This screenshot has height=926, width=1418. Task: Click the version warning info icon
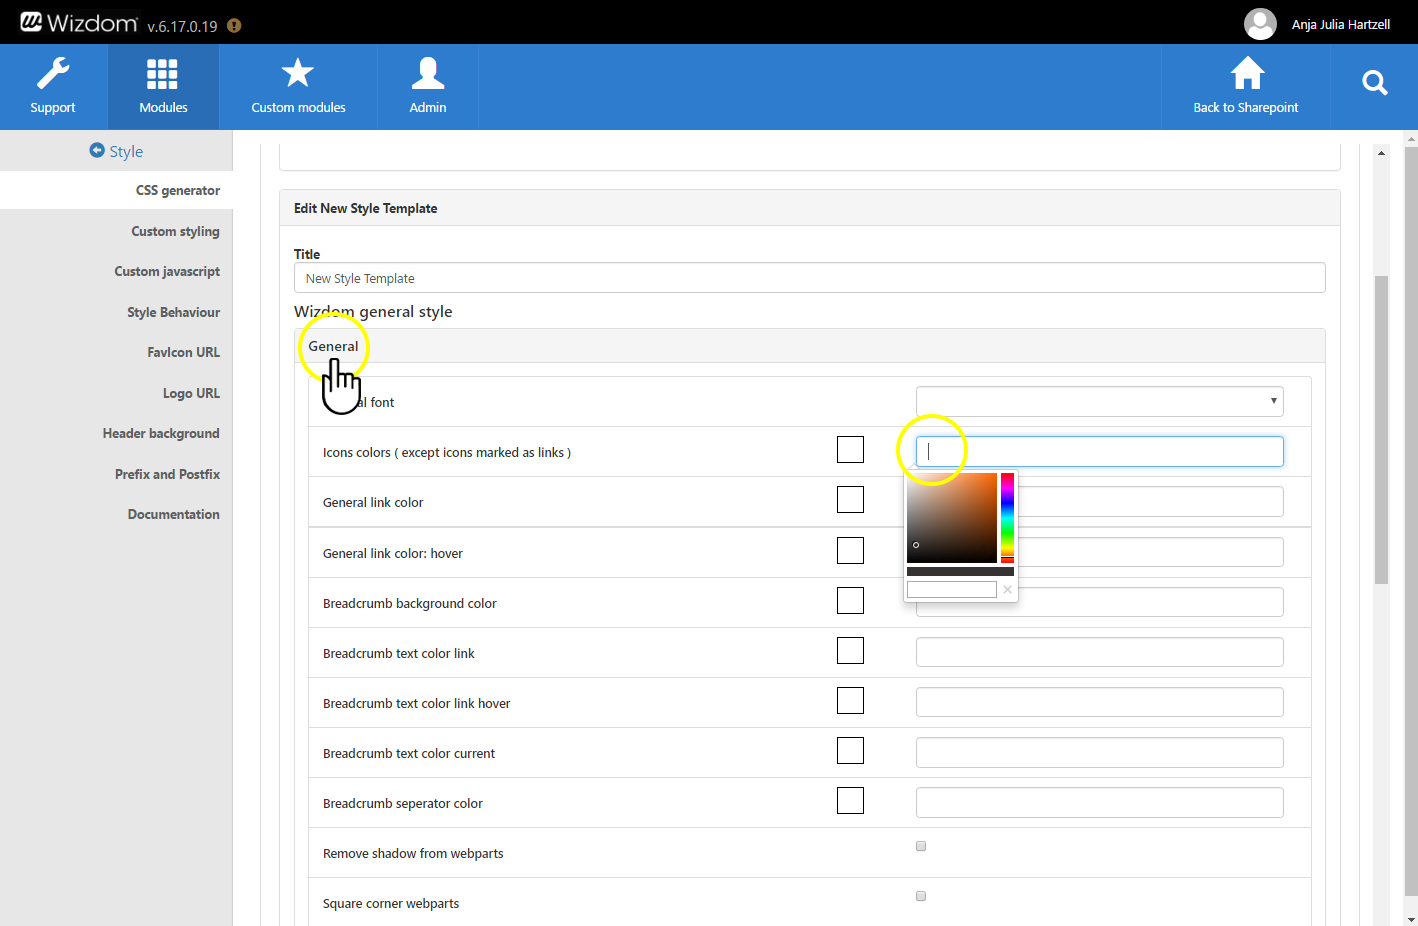(x=234, y=26)
